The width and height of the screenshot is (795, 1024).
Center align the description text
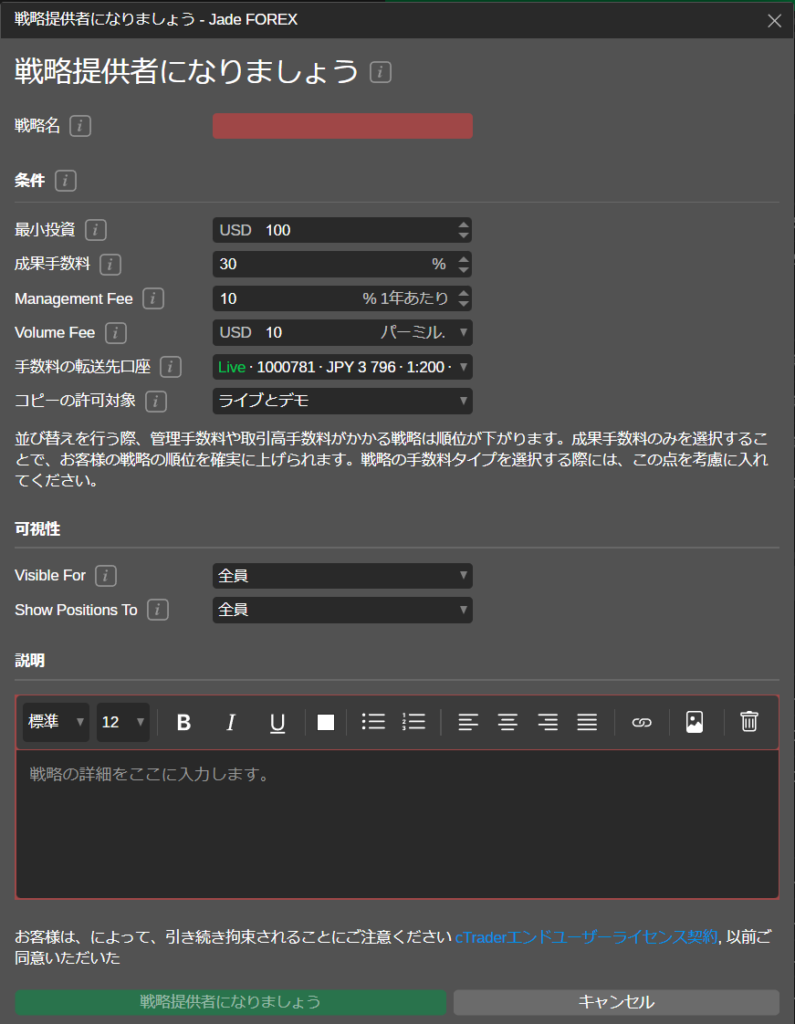508,722
